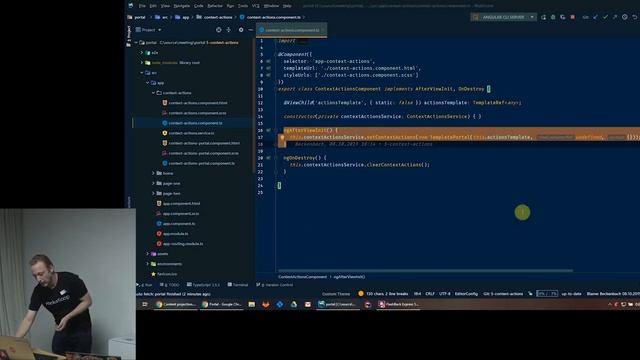Open File Explorer from the taskbar
Image resolution: width=640 pixels, height=360 pixels.
click(x=251, y=304)
